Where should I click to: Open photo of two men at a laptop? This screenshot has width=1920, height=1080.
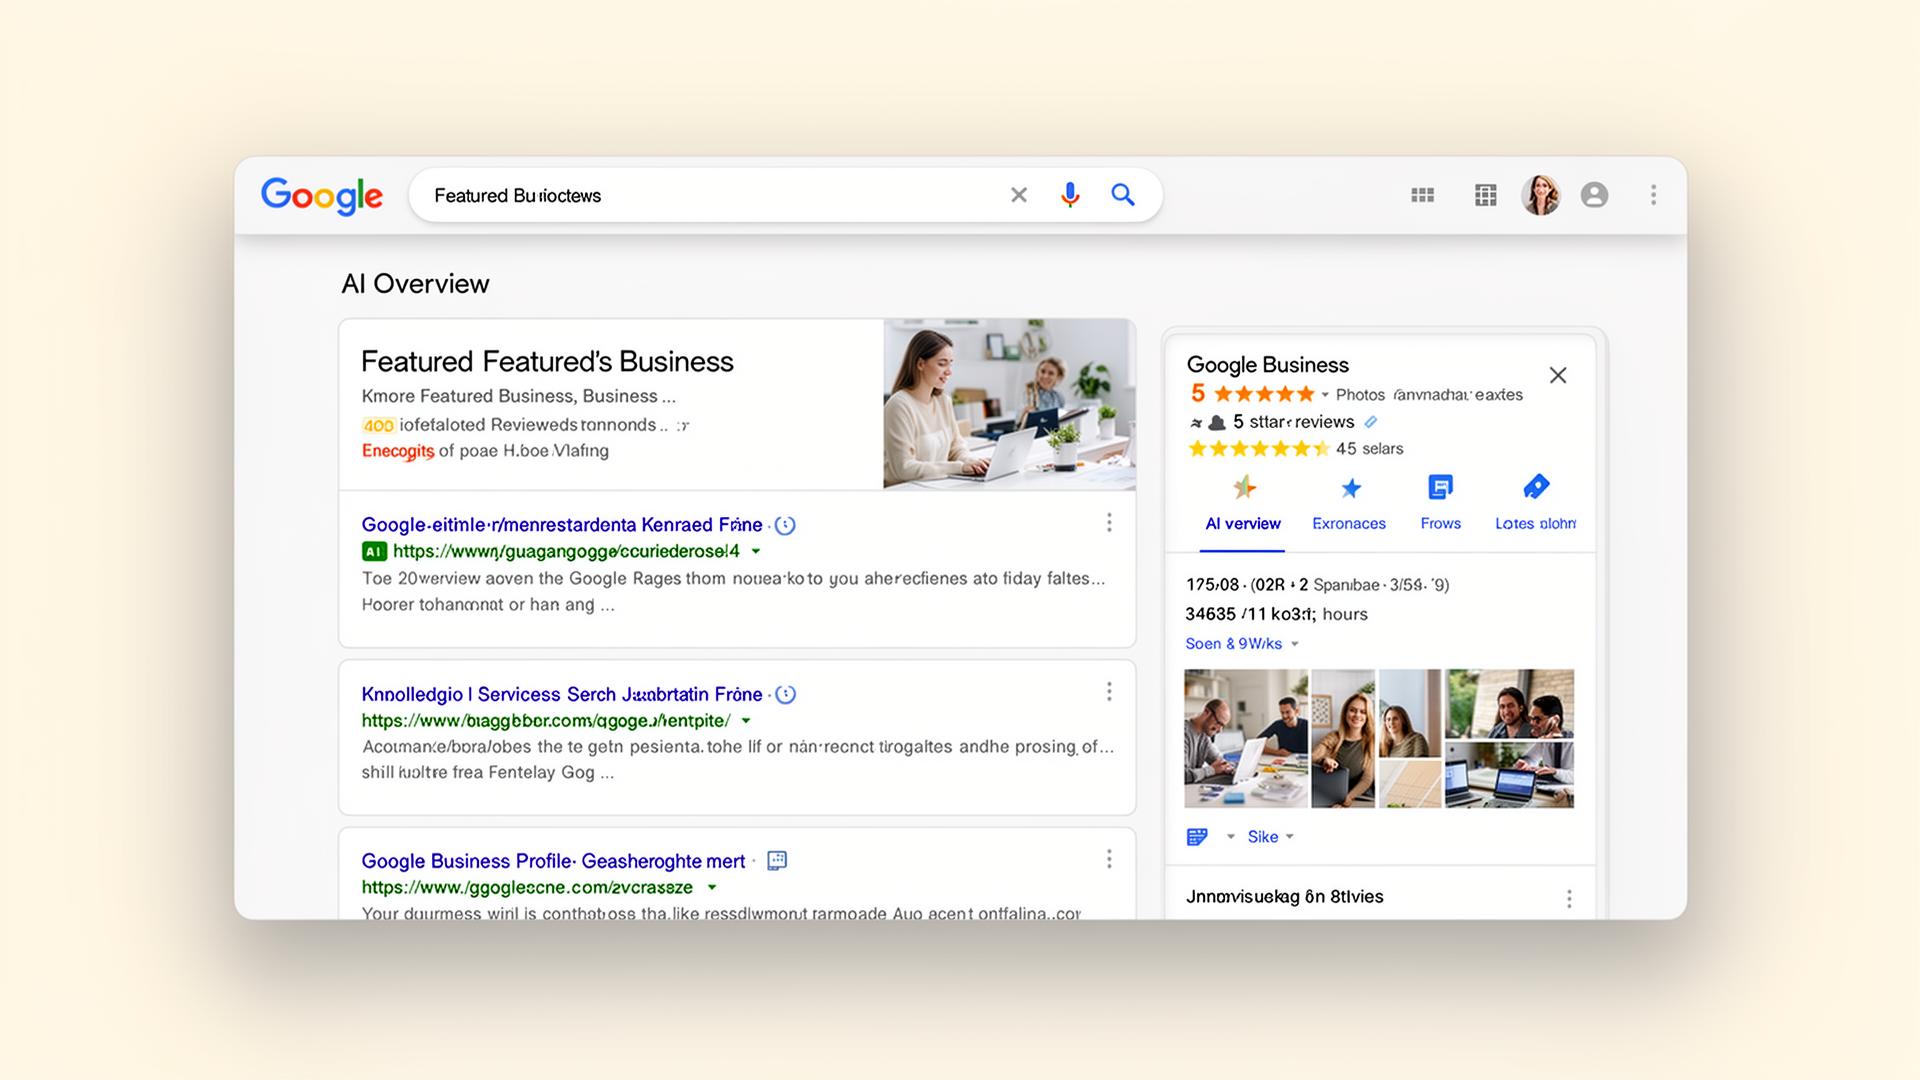[1246, 738]
